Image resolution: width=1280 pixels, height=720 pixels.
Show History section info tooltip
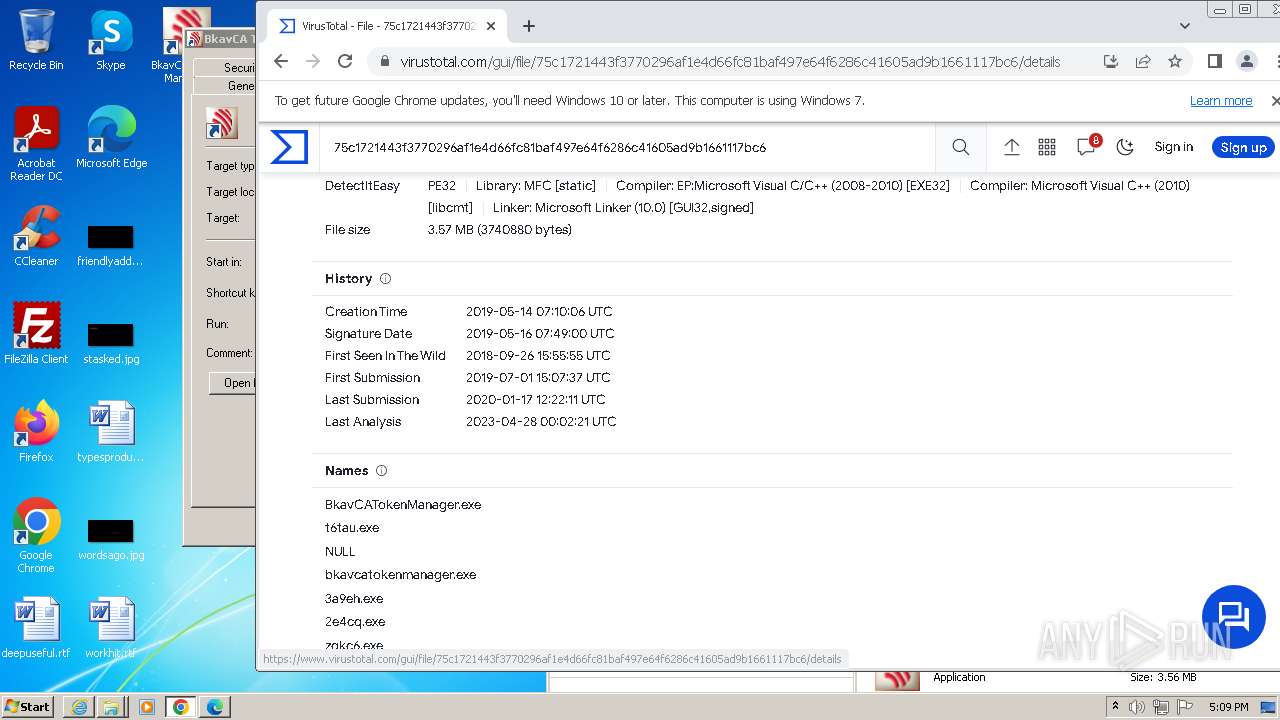pyautogui.click(x=386, y=279)
